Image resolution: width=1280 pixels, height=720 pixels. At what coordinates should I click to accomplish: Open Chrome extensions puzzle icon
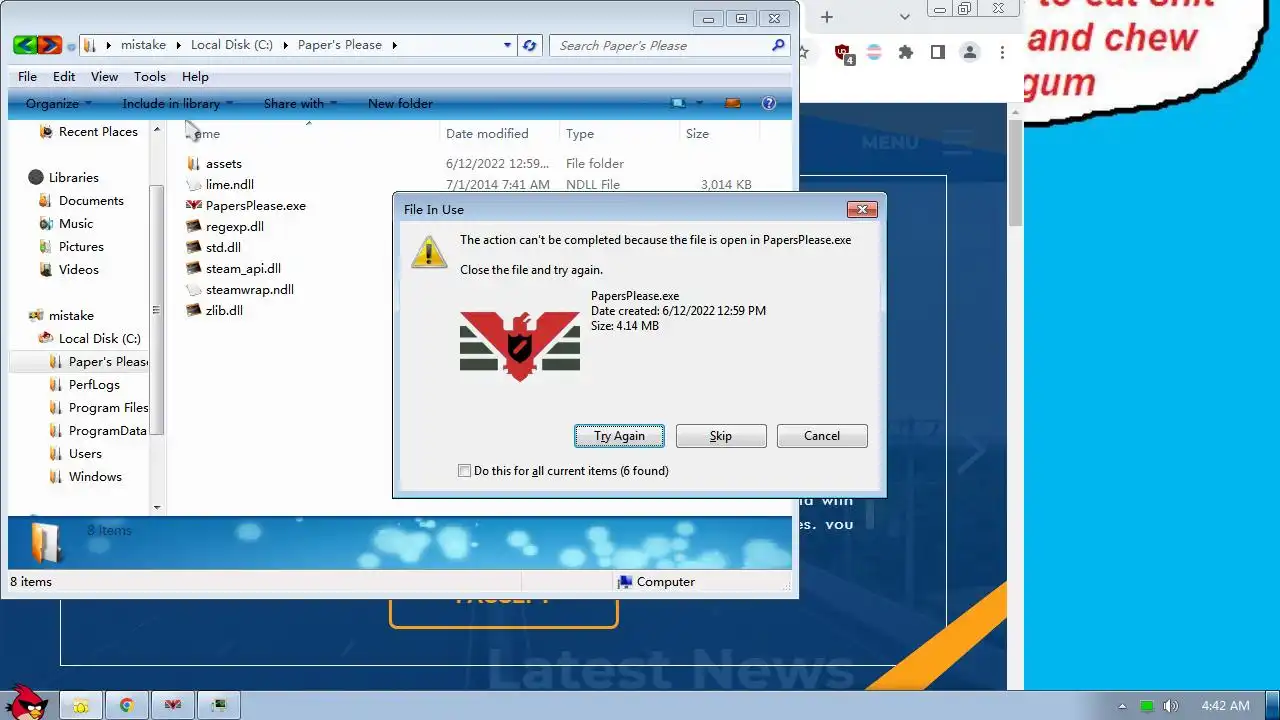point(906,52)
